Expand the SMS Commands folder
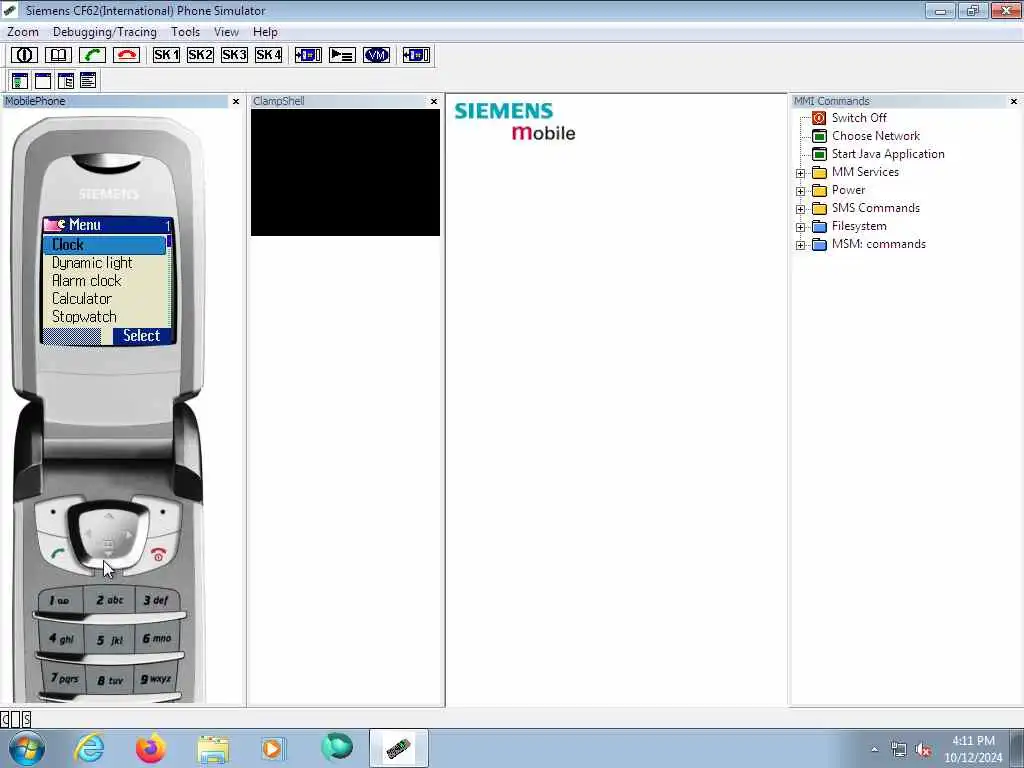1024x768 pixels. point(801,209)
